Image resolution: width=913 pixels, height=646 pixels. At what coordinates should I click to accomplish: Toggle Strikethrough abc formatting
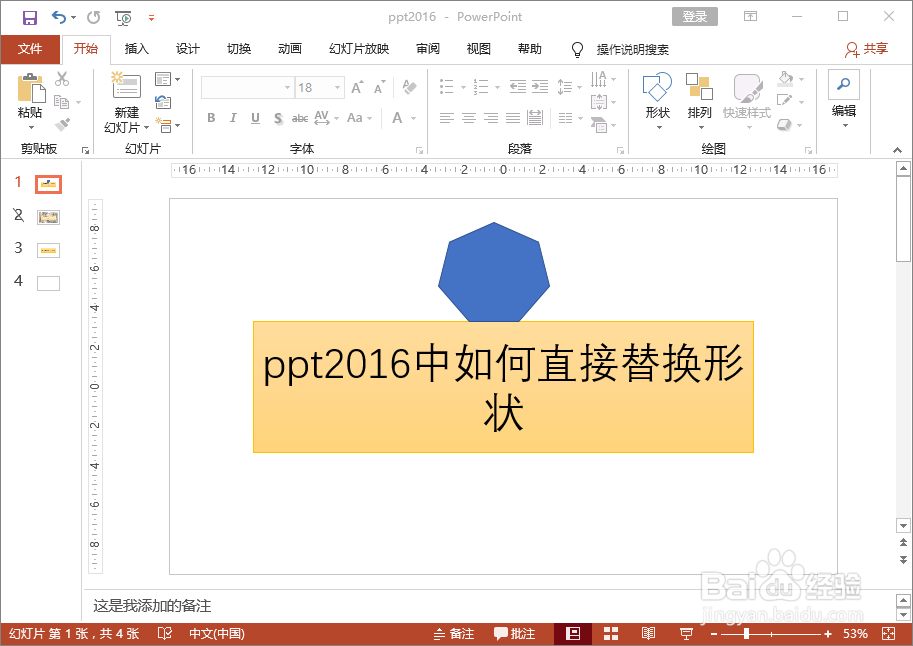pyautogui.click(x=300, y=118)
